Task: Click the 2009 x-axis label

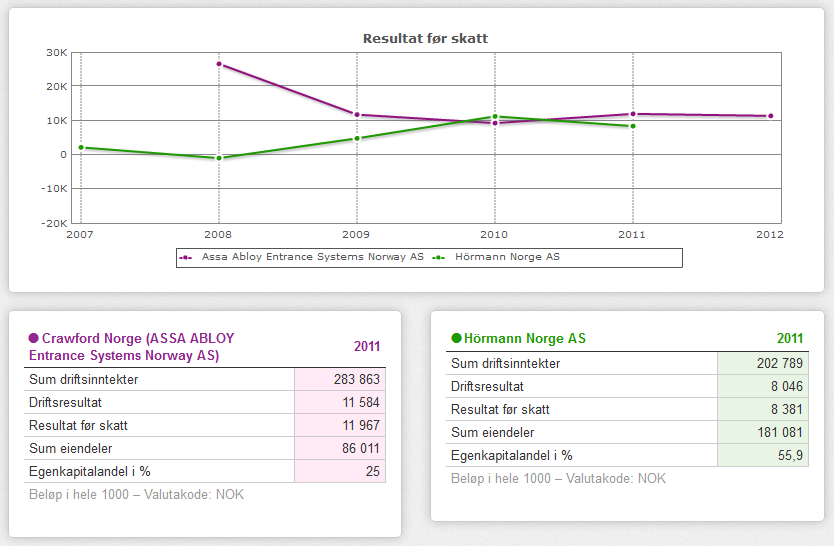Action: click(356, 234)
